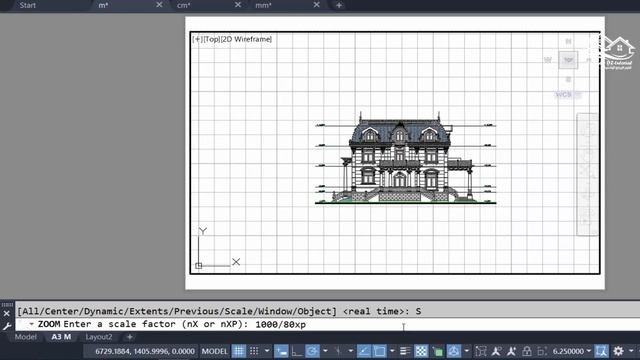Toggle polar tracking icon
The height and width of the screenshot is (360, 640).
click(312, 351)
